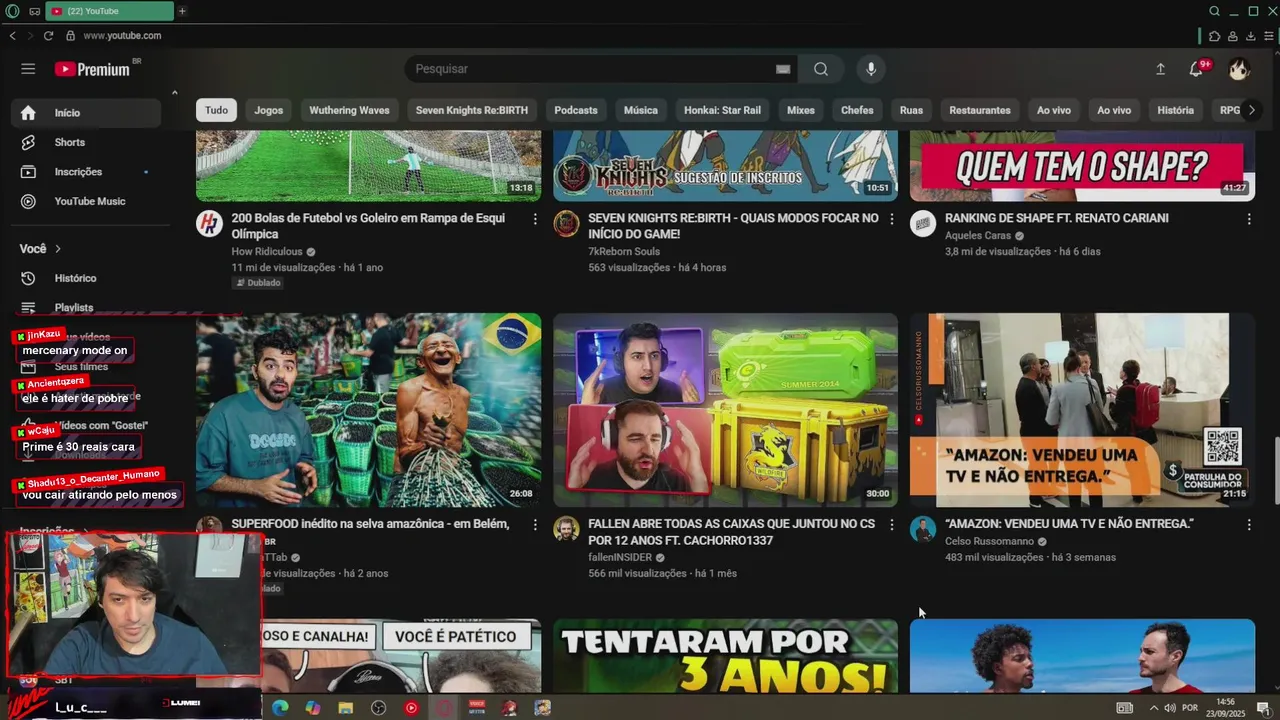Open the account avatar menu
Viewport: 1280px width, 720px height.
click(1239, 69)
